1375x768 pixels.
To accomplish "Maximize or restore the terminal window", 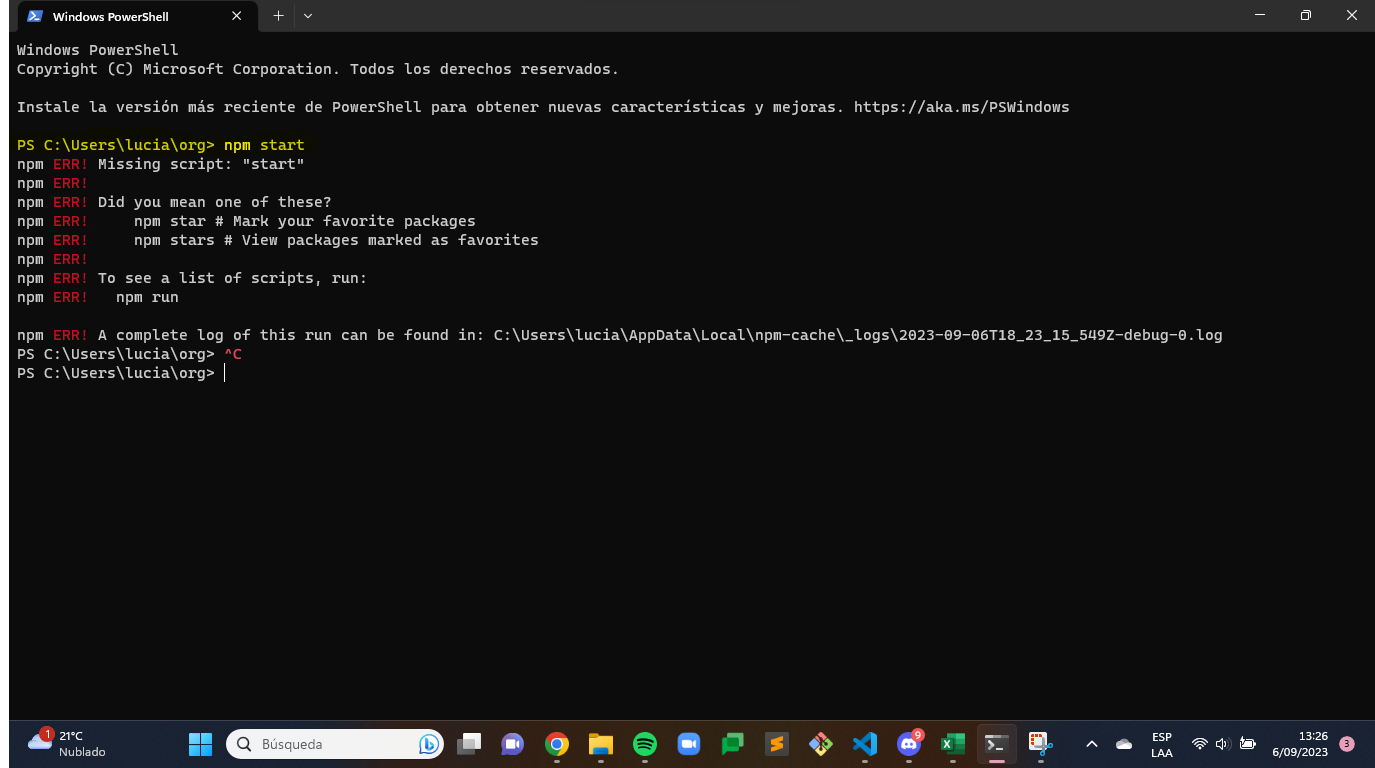I will click(x=1305, y=15).
